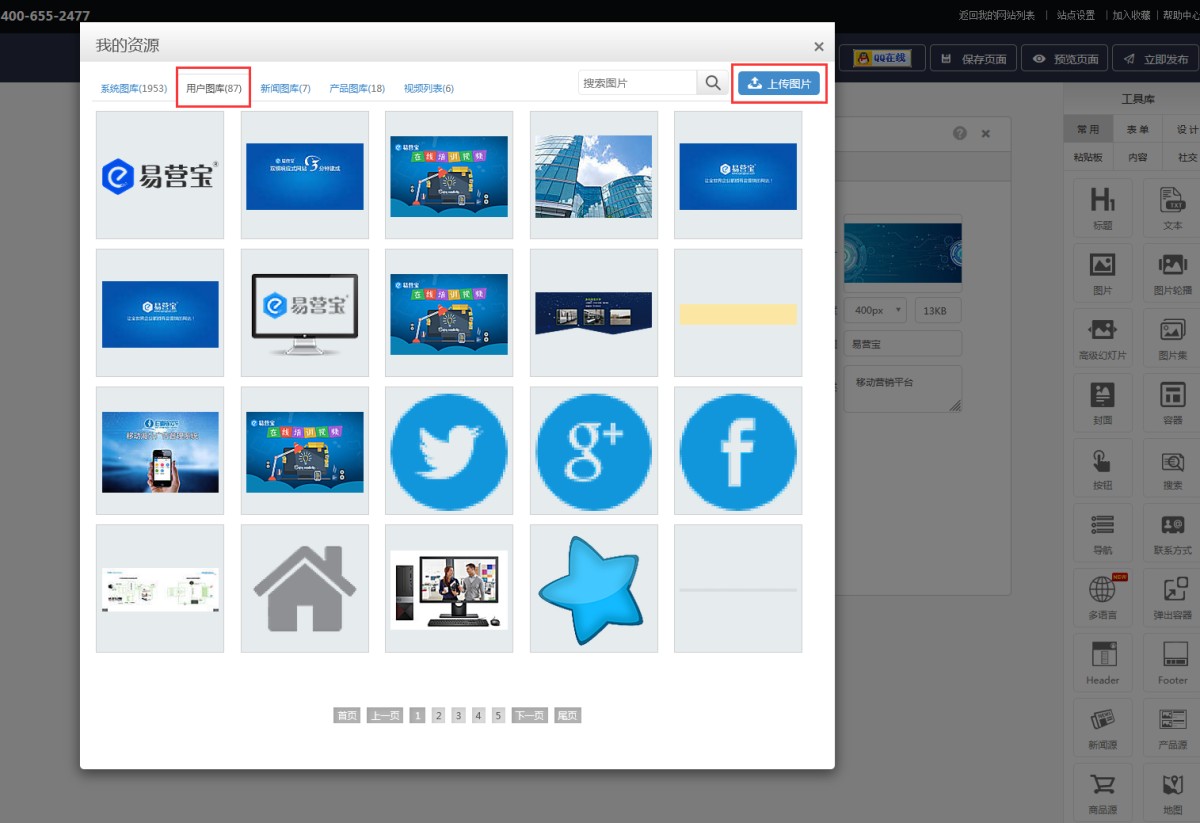Focus the 搜索图片 search field

(x=637, y=83)
